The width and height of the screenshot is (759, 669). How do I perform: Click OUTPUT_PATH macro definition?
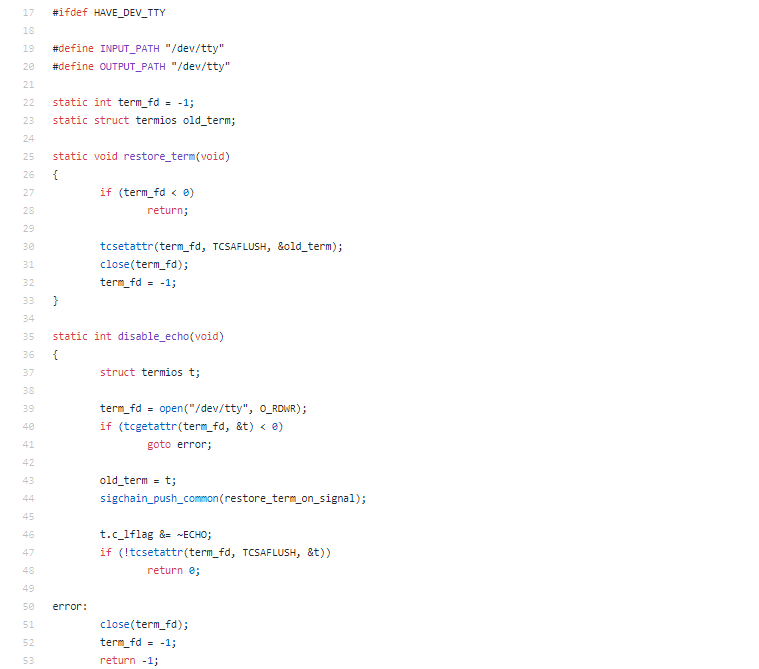click(x=133, y=66)
